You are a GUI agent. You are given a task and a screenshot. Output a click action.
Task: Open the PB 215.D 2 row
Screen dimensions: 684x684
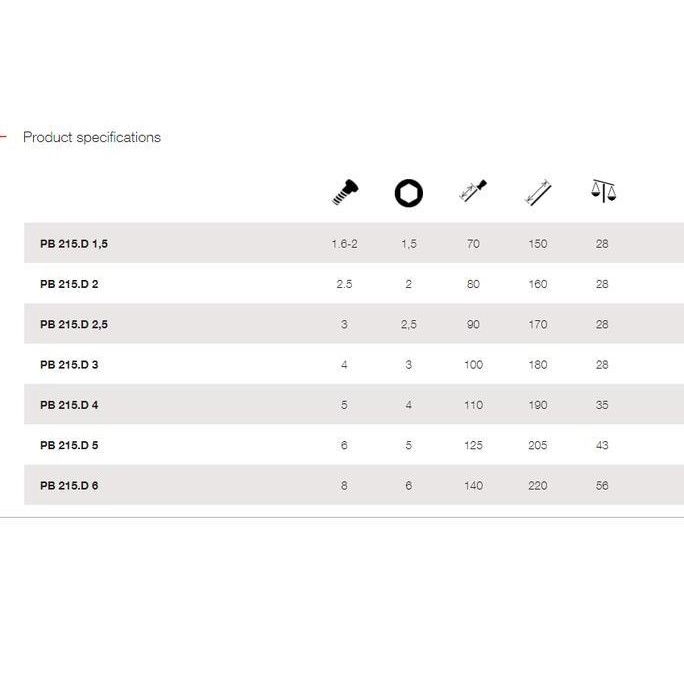click(x=69, y=284)
